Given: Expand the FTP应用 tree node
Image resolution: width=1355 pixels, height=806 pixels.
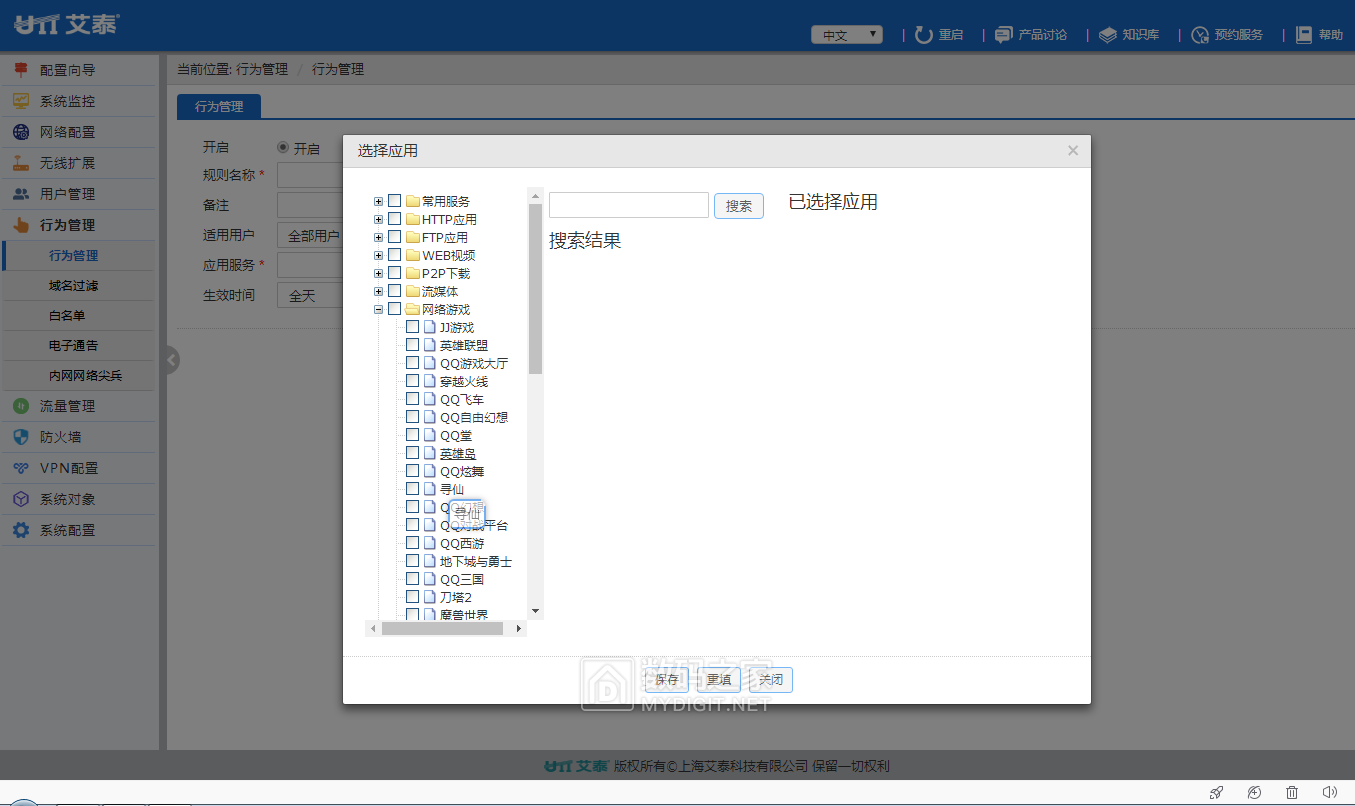Looking at the screenshot, I should [378, 237].
